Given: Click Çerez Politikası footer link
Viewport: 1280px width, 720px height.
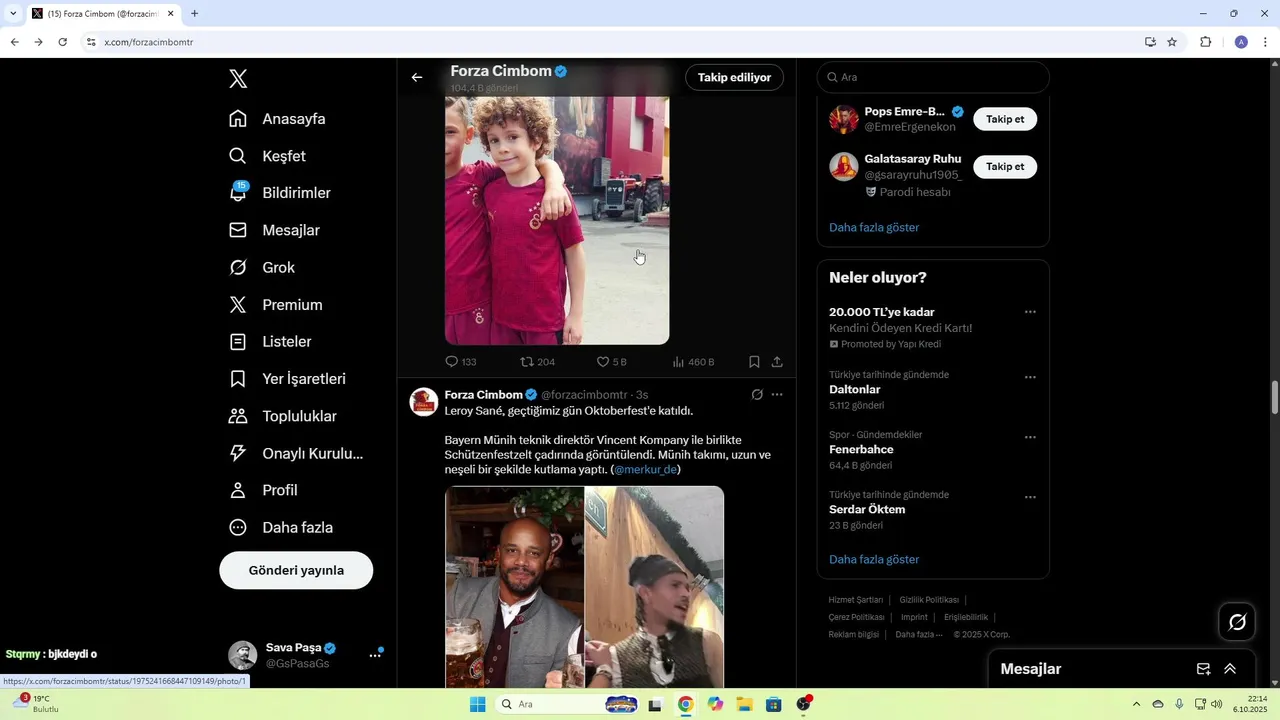Looking at the screenshot, I should pos(856,617).
